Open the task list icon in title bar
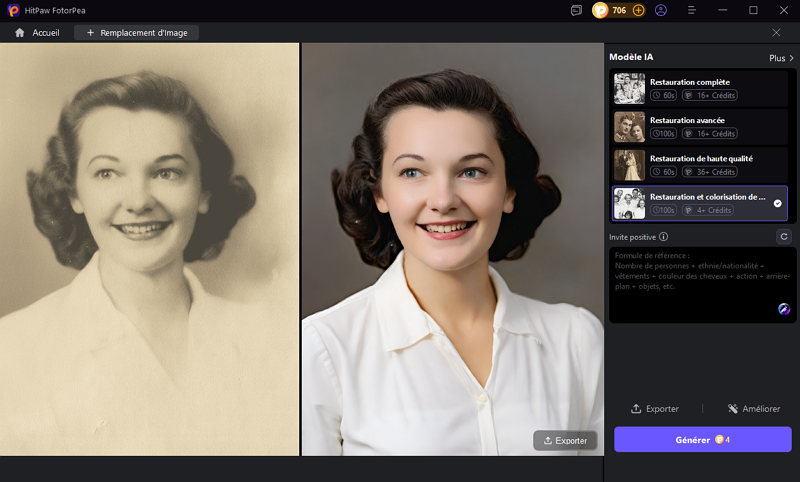Viewport: 800px width, 482px height. [x=576, y=10]
